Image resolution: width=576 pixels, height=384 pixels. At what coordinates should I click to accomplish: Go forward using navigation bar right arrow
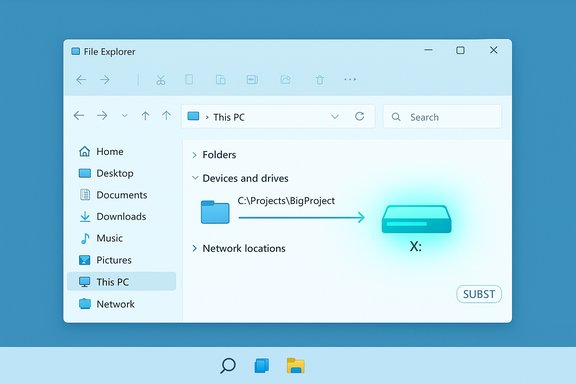click(102, 116)
